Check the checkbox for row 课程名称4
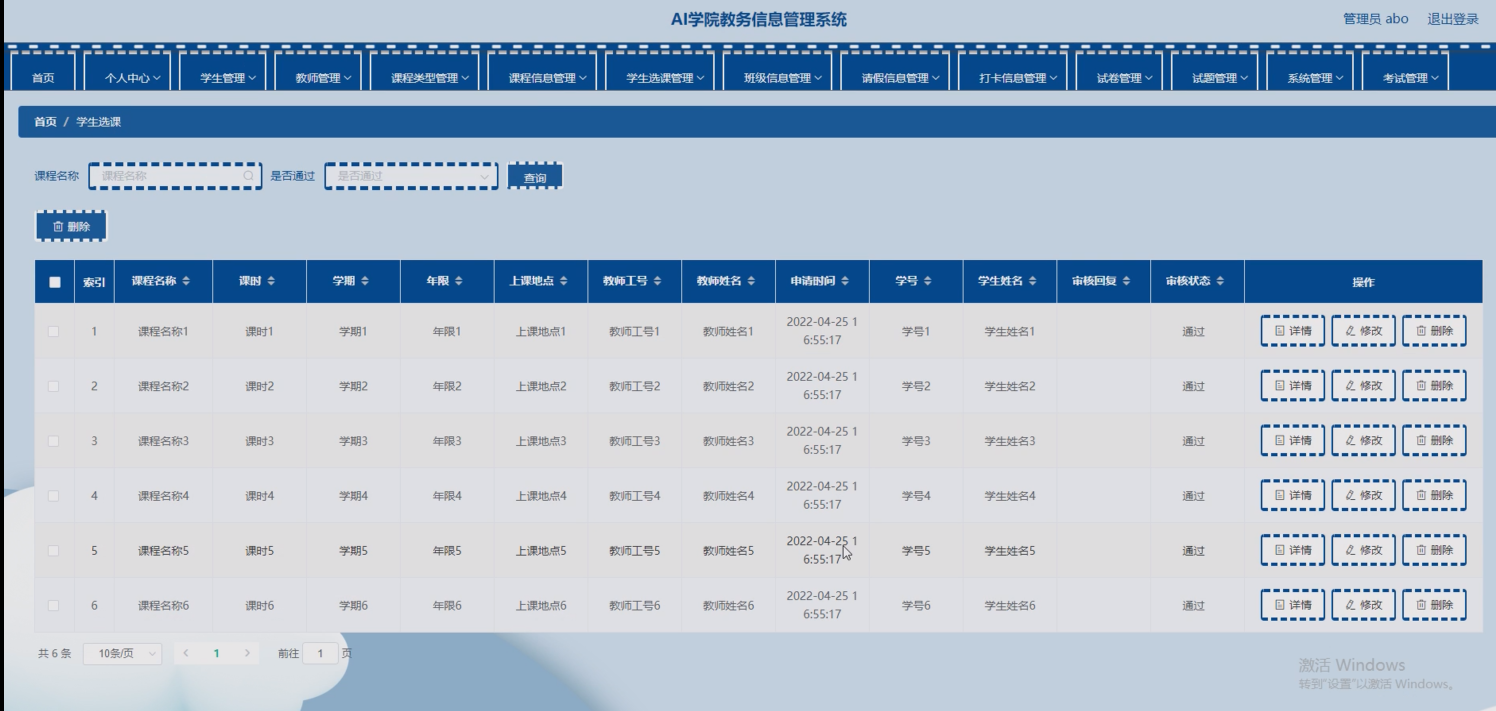This screenshot has width=1496, height=711. tap(54, 496)
